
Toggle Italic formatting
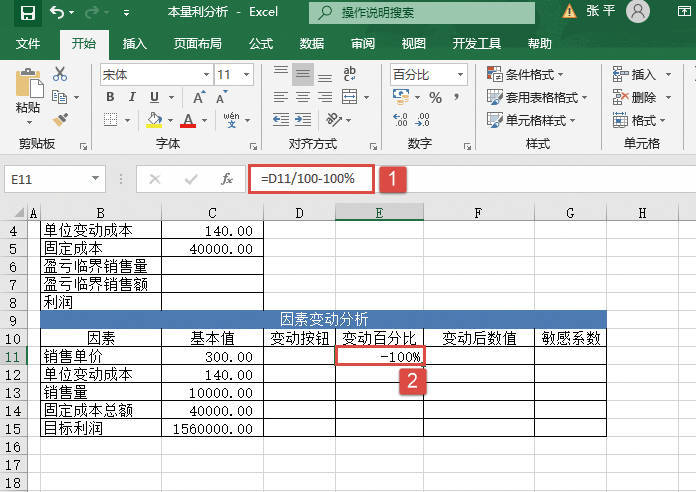(132, 97)
